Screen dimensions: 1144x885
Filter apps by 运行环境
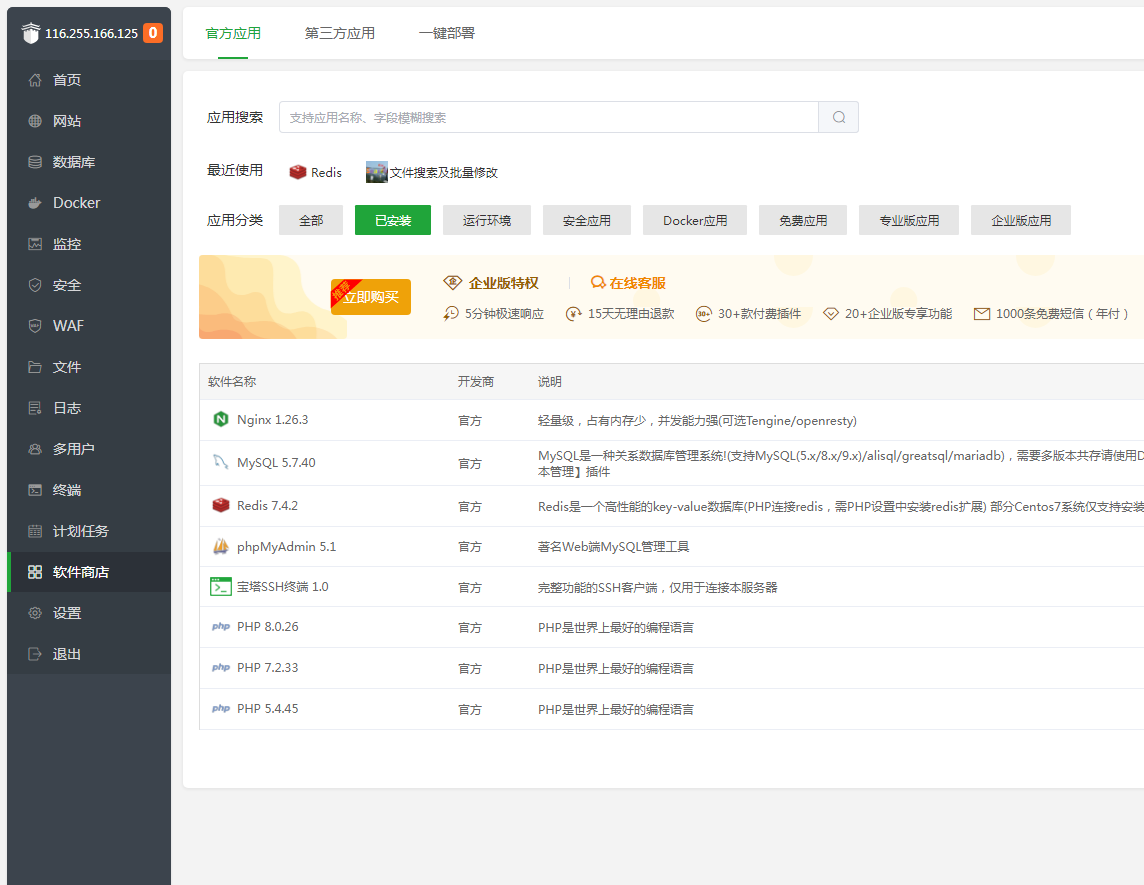(x=487, y=220)
